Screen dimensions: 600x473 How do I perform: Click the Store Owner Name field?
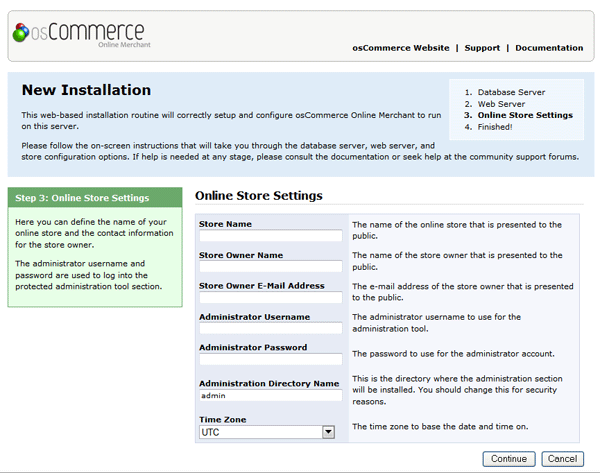click(x=270, y=267)
